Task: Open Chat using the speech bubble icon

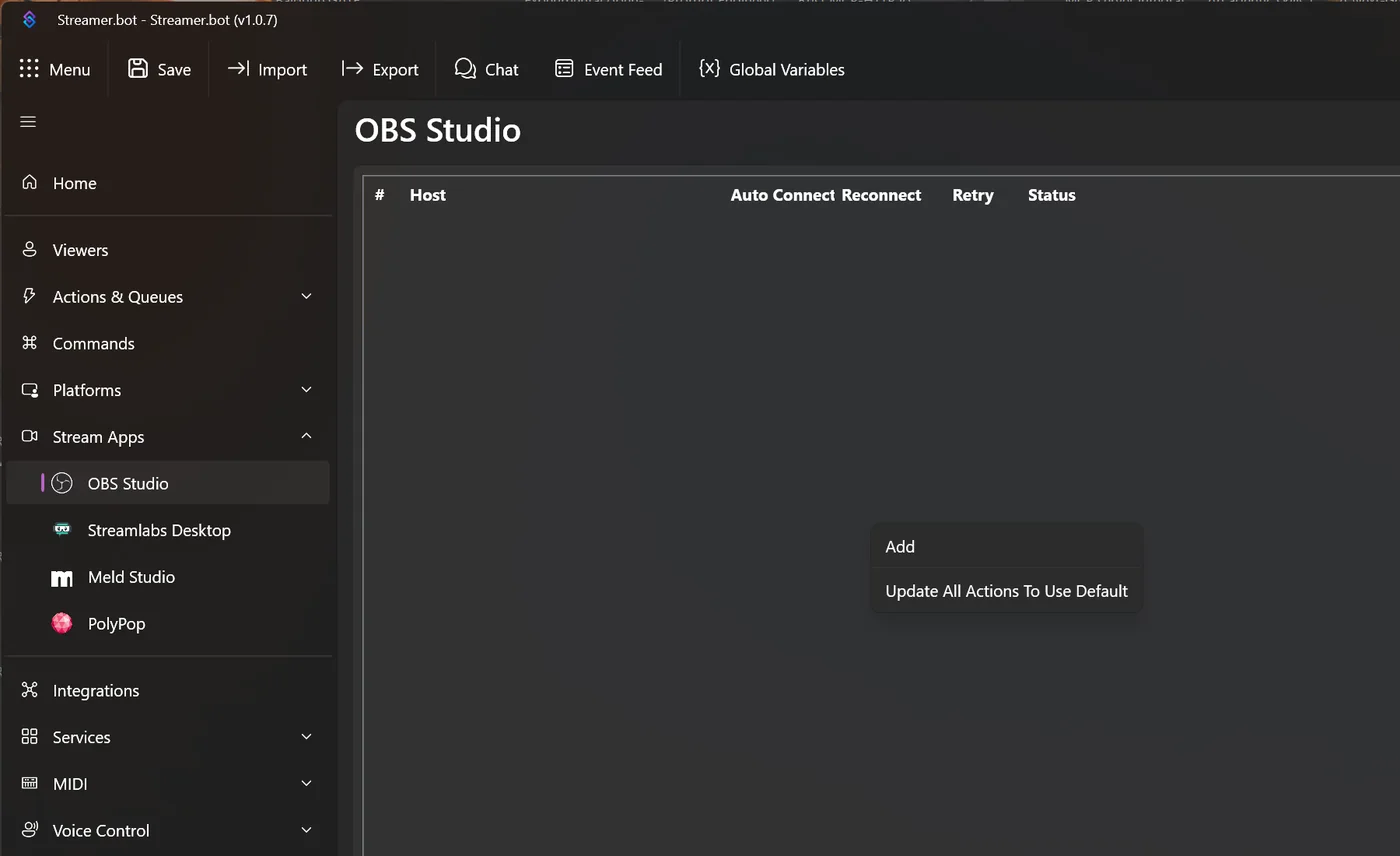Action: (x=465, y=68)
